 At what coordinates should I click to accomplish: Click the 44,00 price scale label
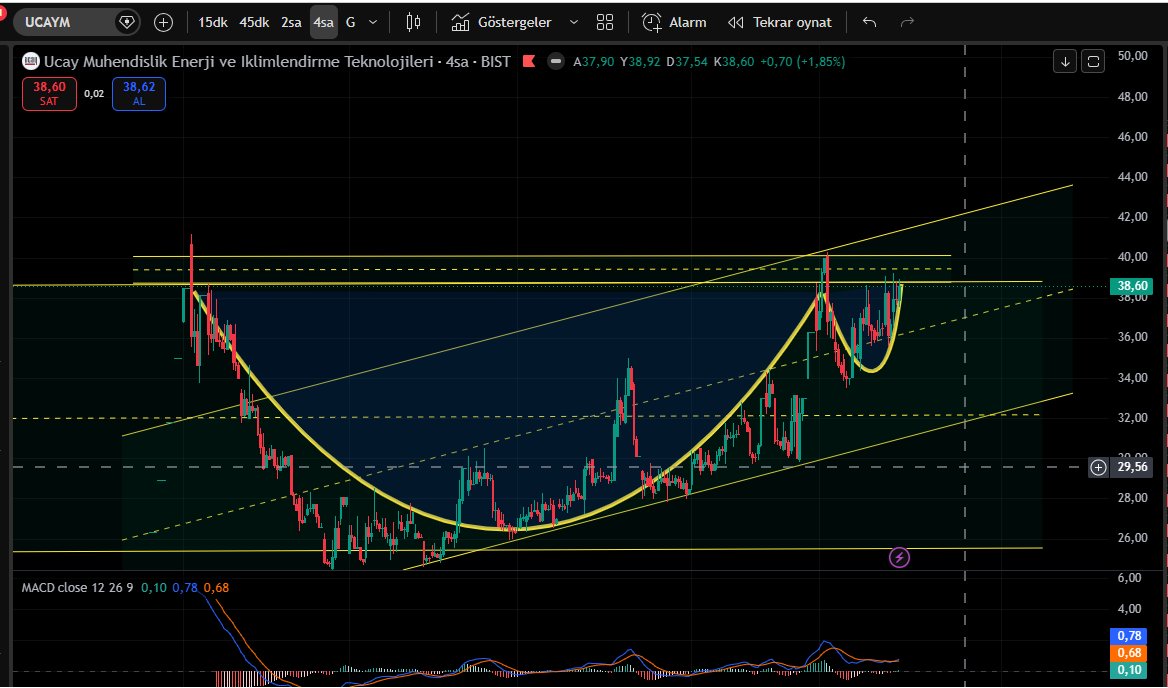coord(1132,176)
